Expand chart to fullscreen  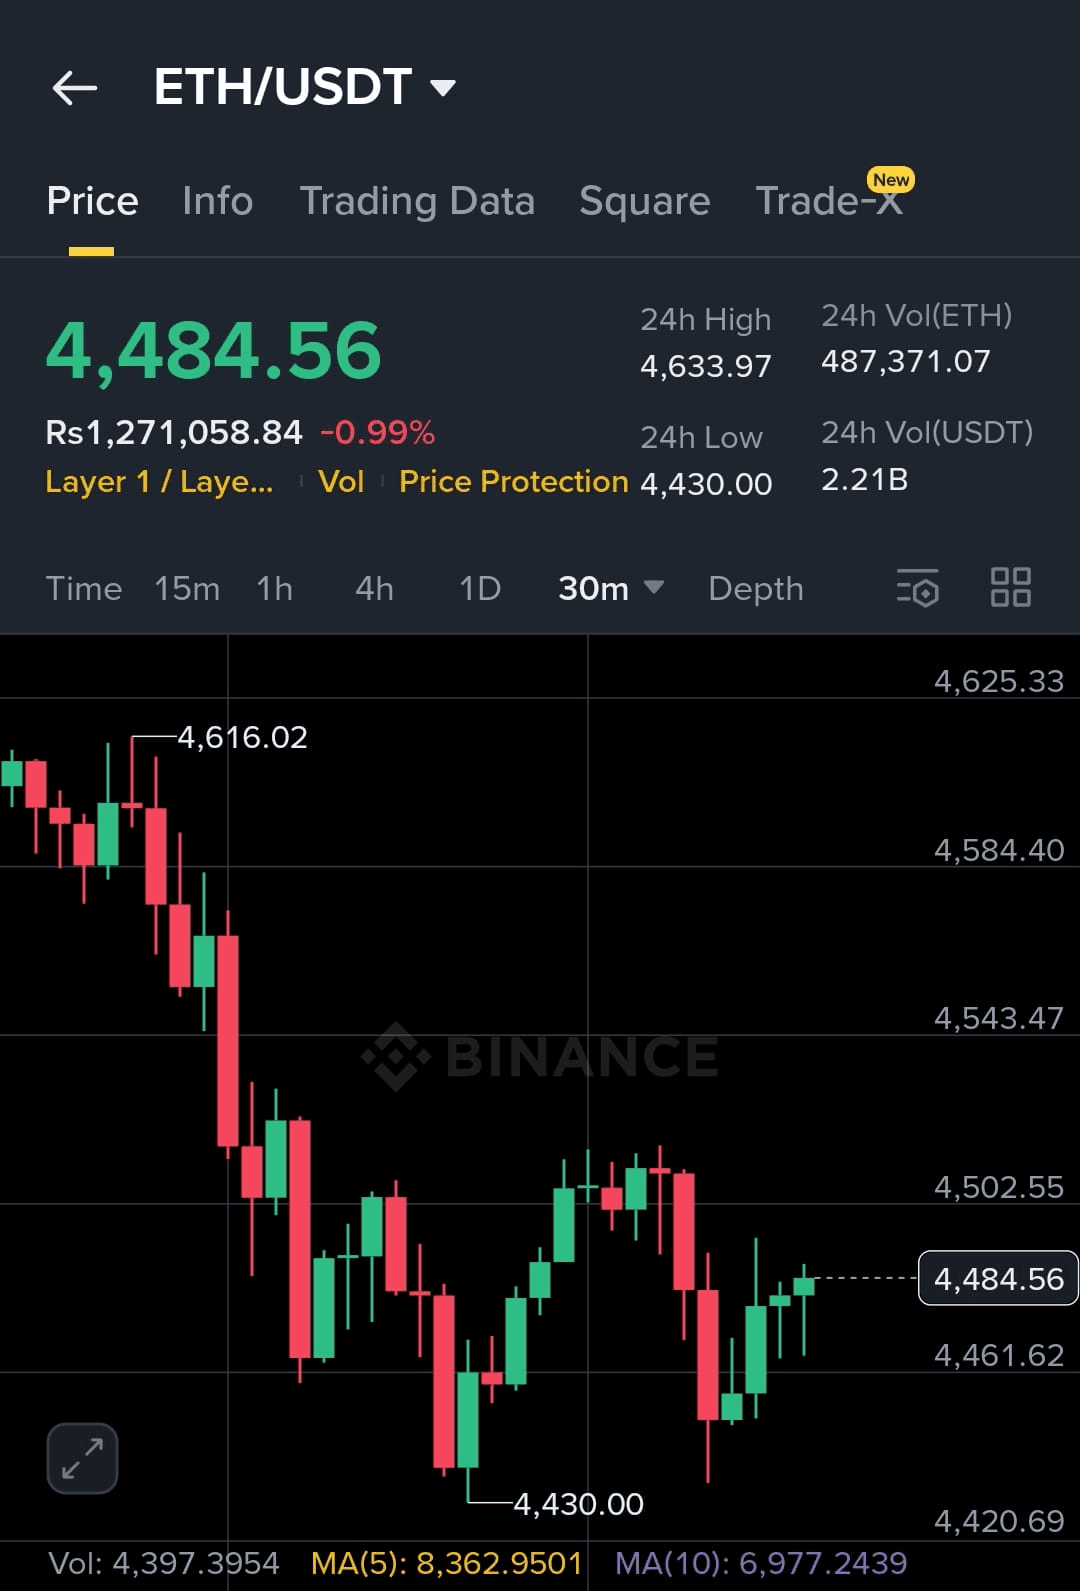click(x=82, y=1458)
